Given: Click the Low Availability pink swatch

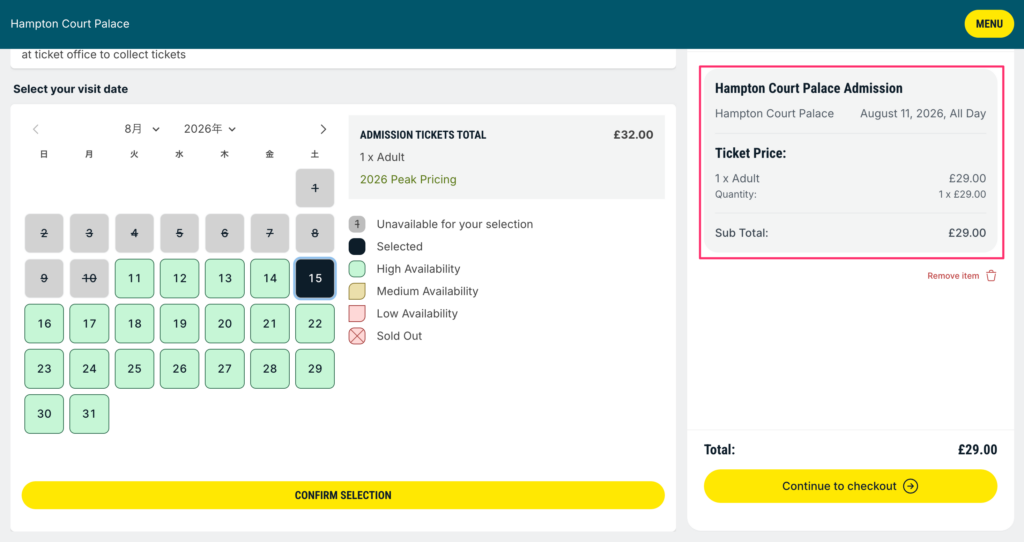Looking at the screenshot, I should tap(357, 313).
